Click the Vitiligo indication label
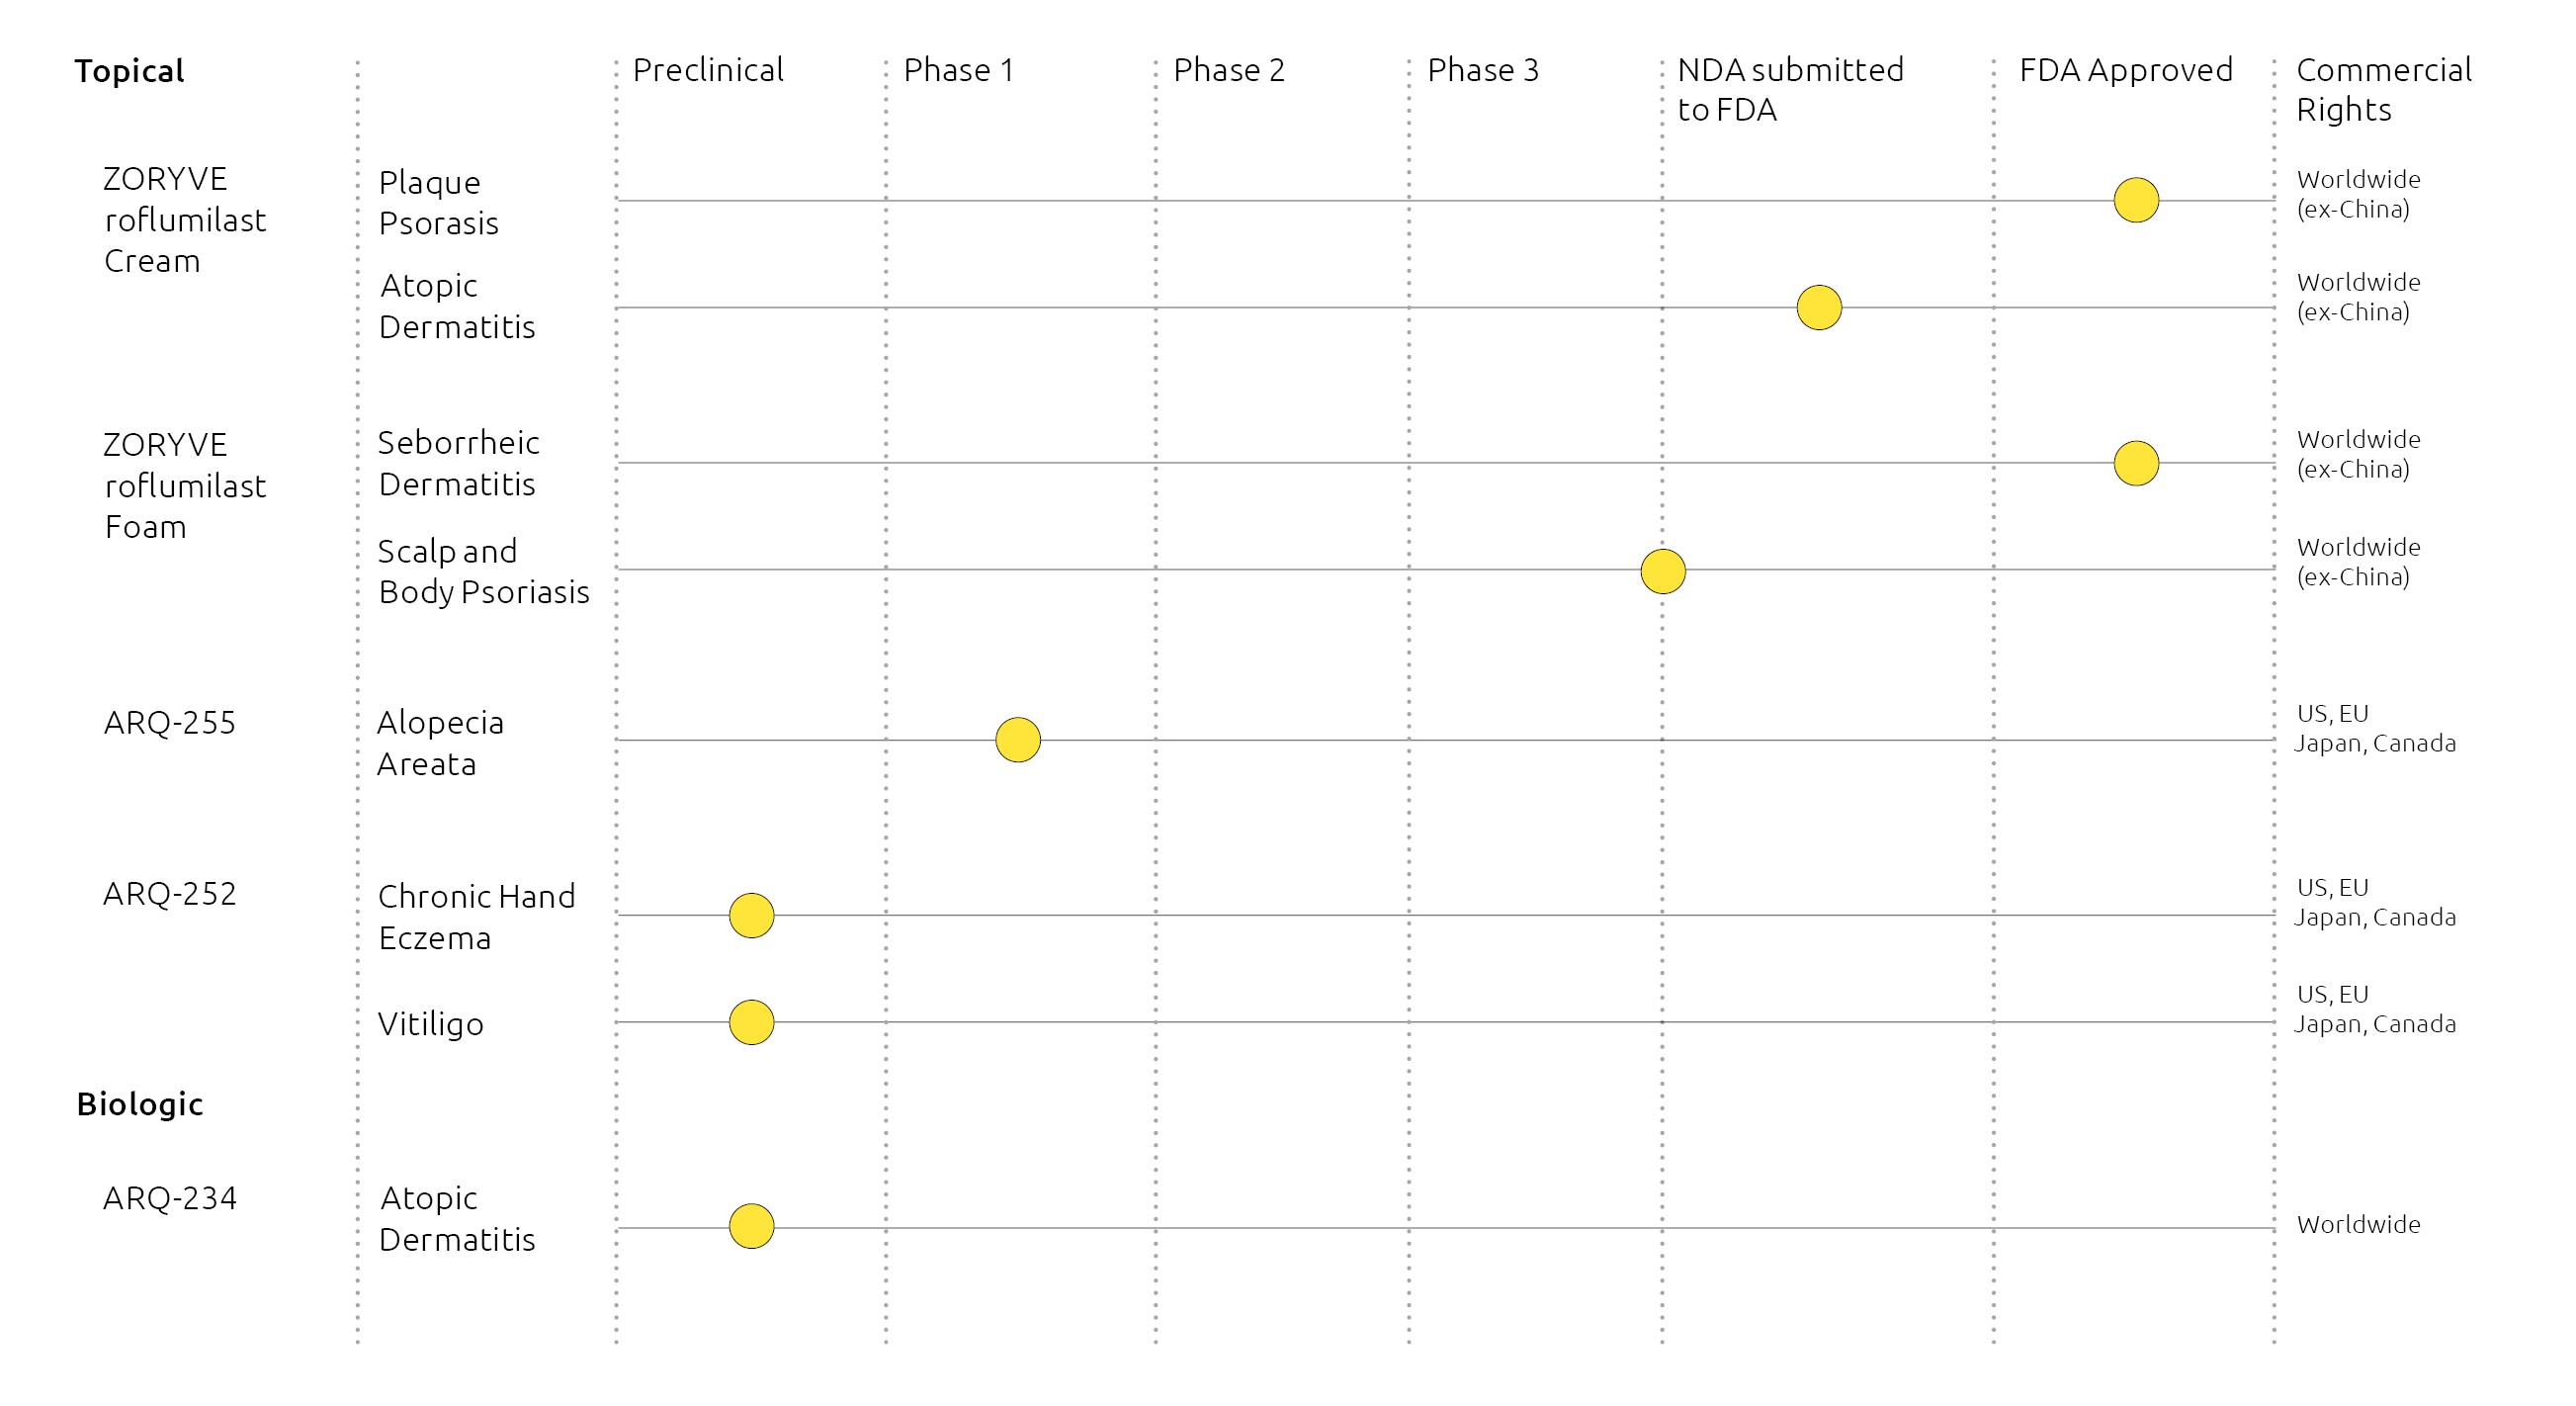This screenshot has height=1406, width=2576. tap(430, 1024)
